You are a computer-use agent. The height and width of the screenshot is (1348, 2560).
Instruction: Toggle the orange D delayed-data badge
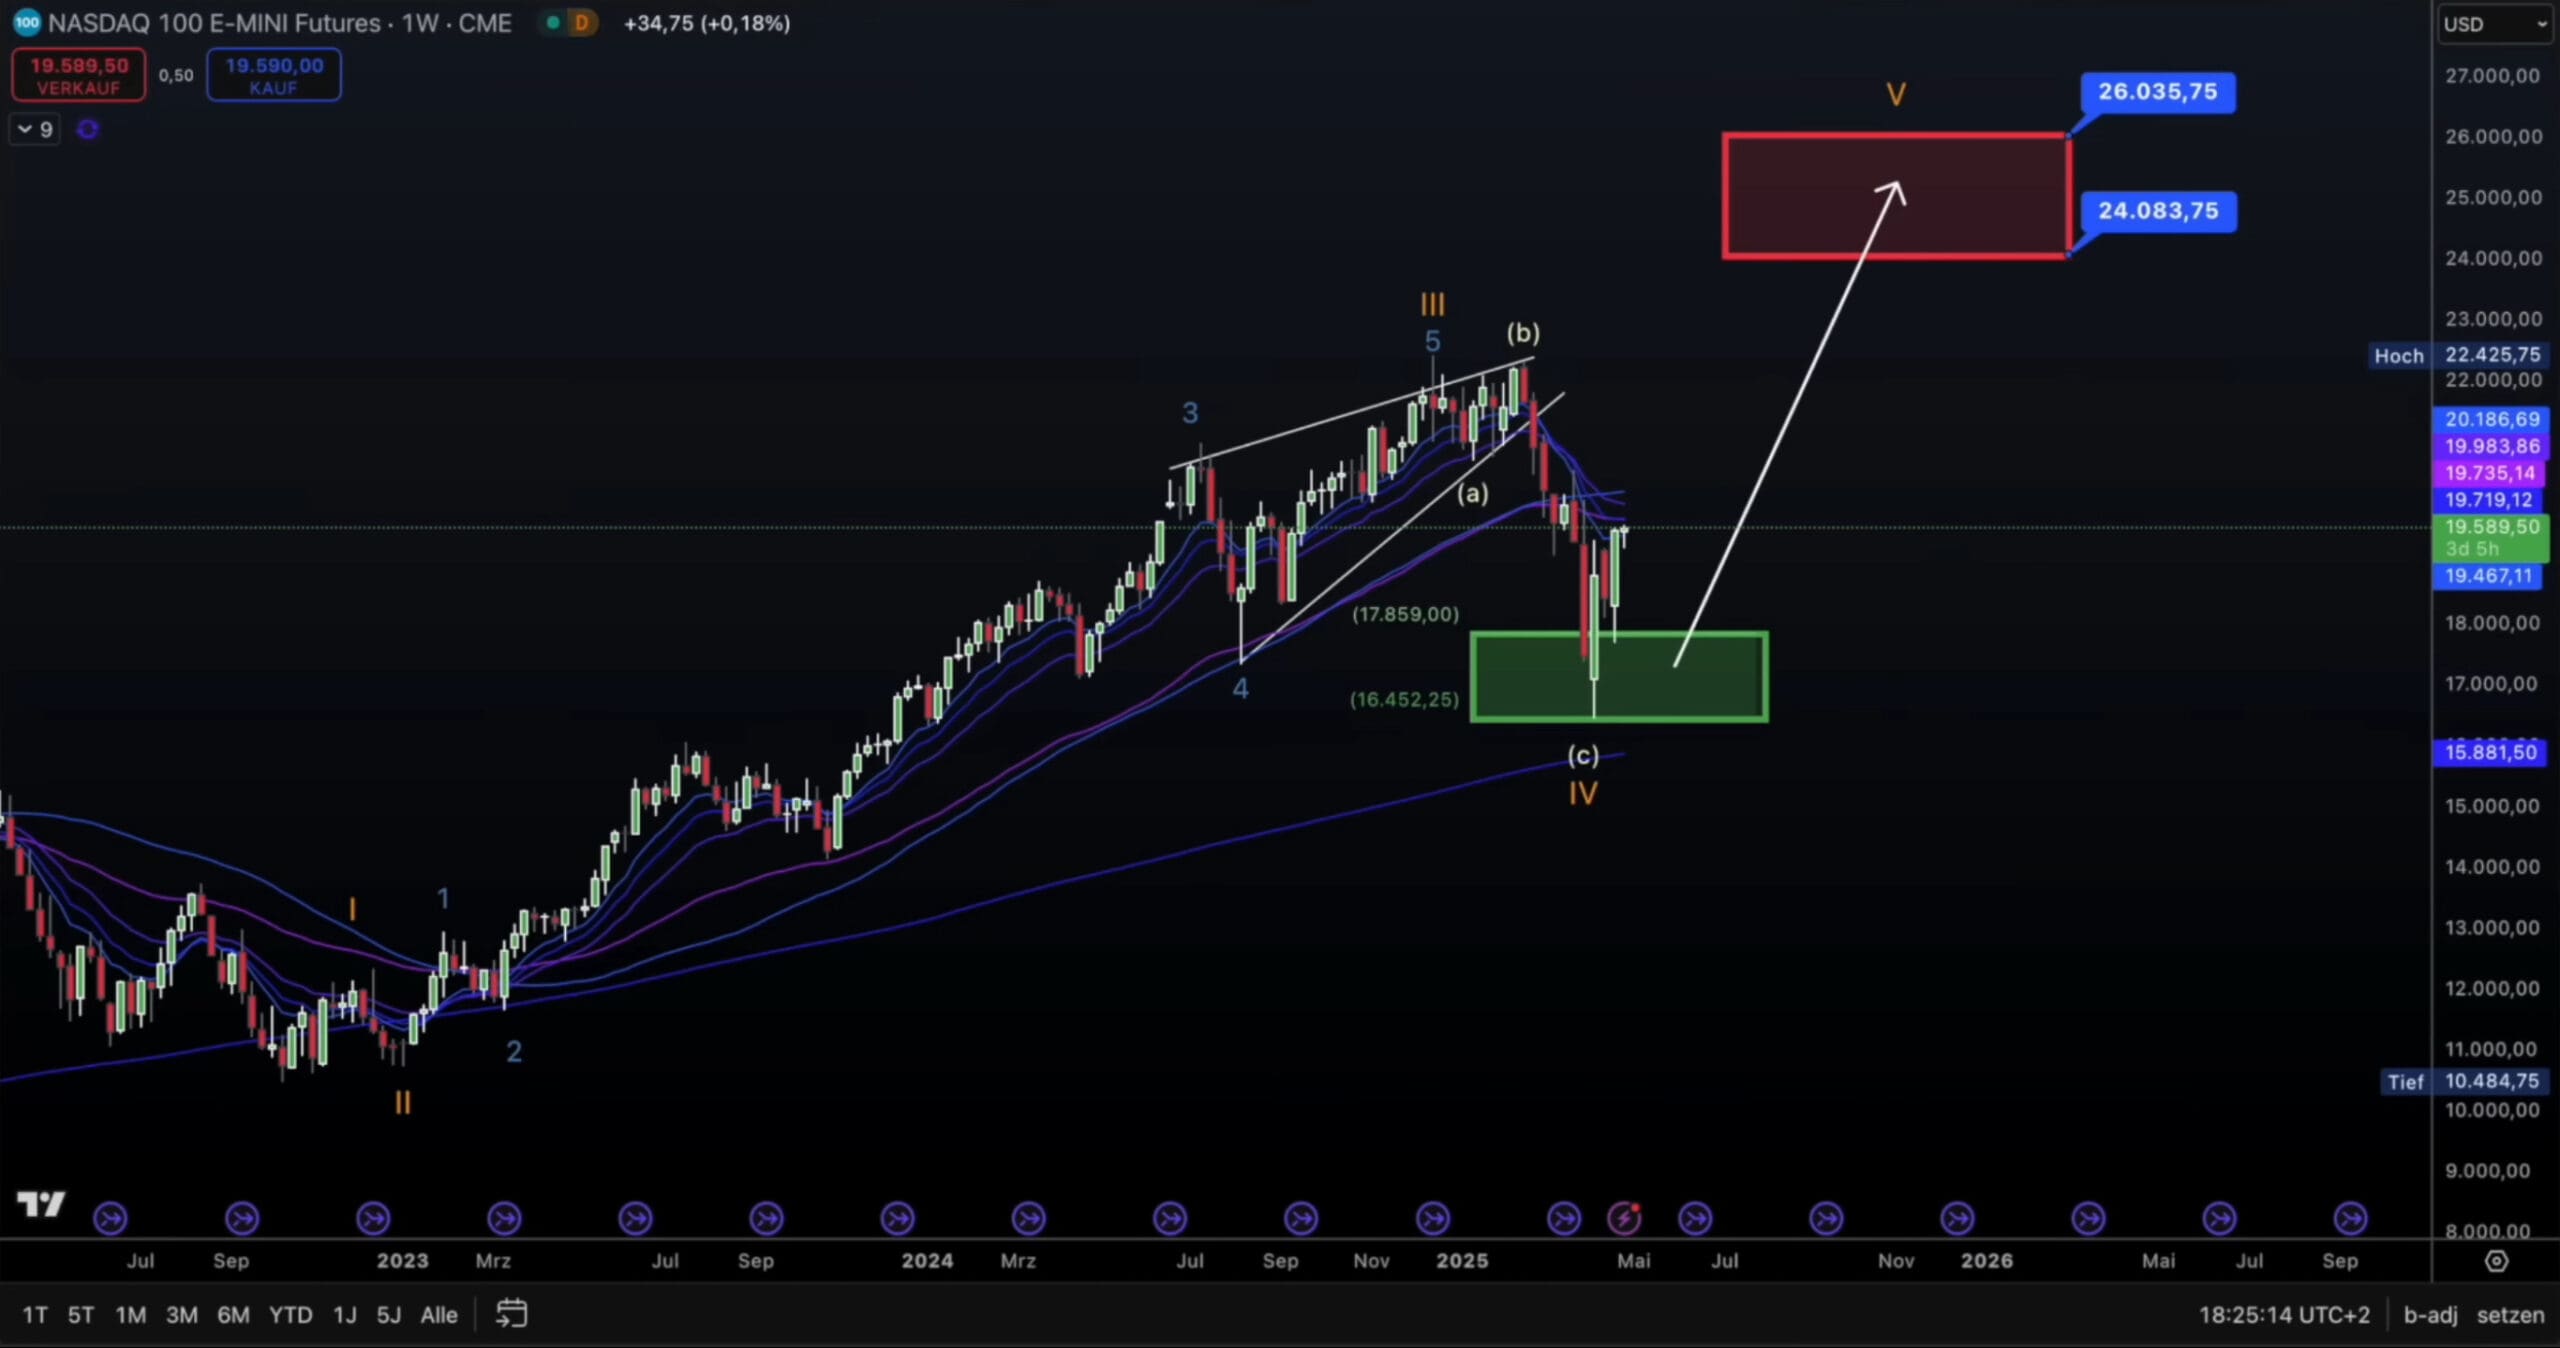point(581,22)
